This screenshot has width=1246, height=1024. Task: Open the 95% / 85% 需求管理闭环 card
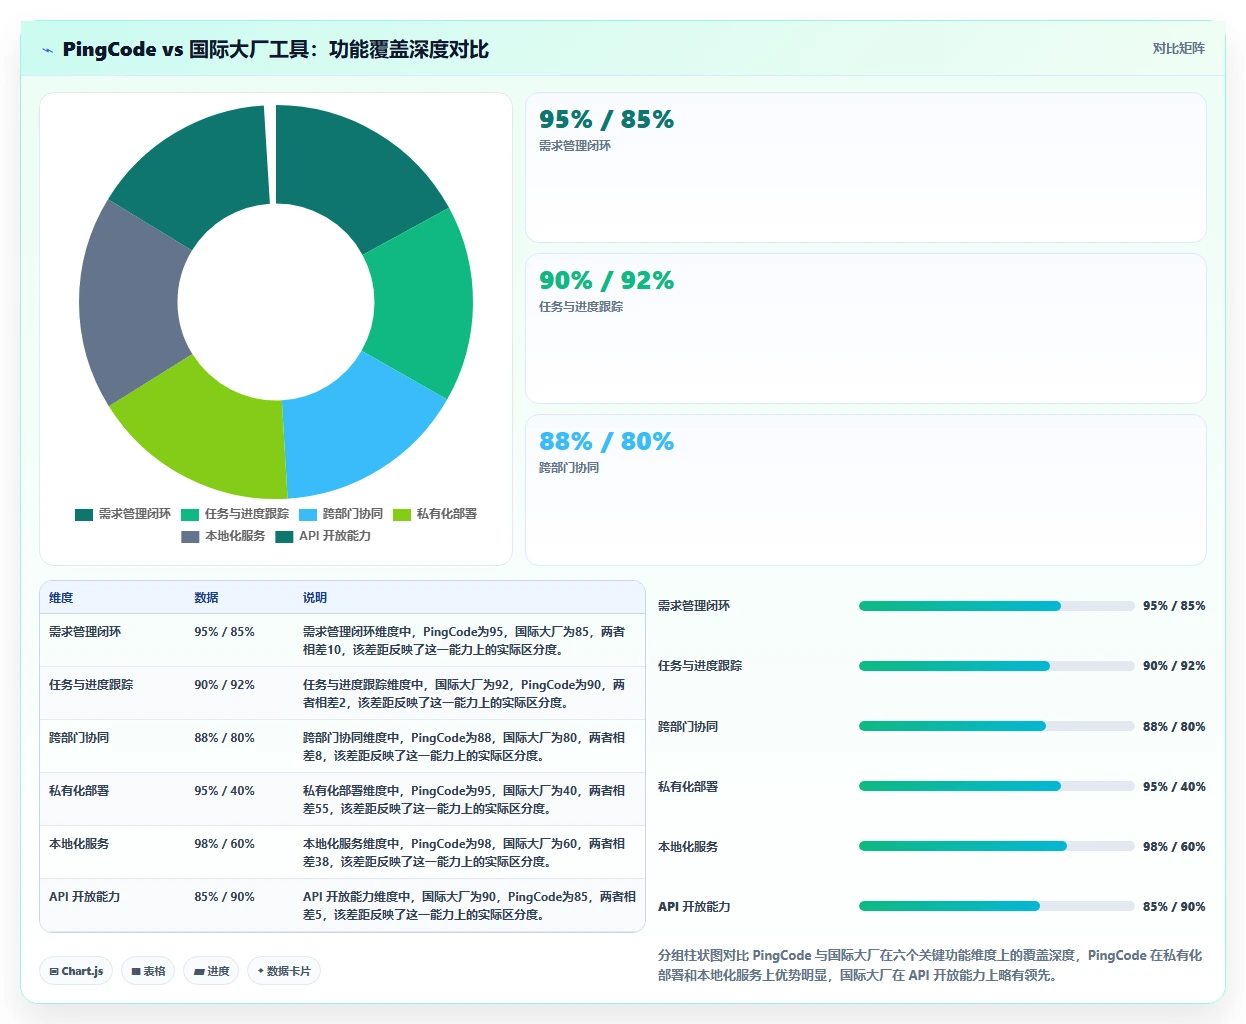tap(866, 168)
